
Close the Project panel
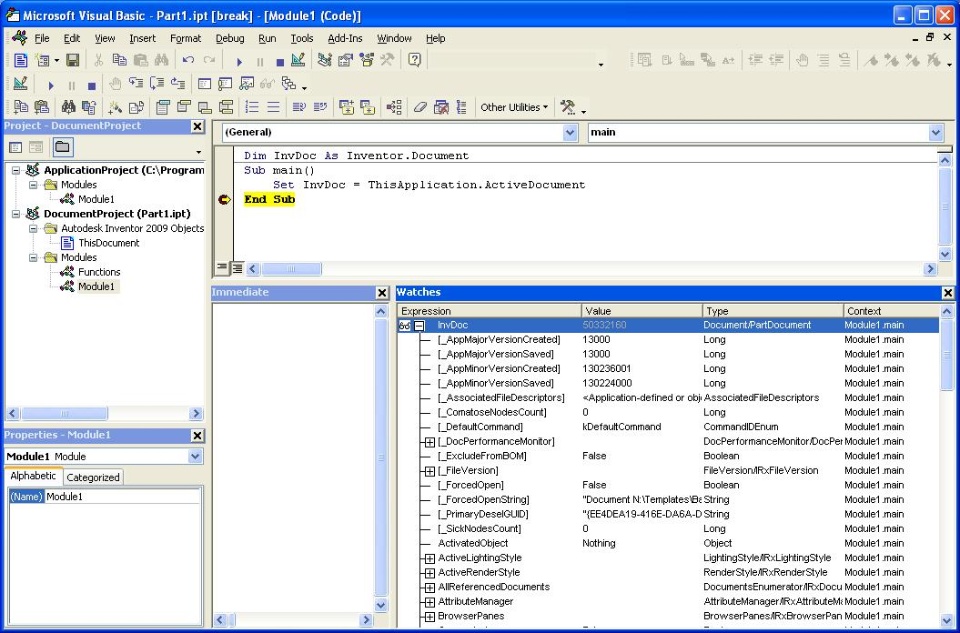coord(197,127)
